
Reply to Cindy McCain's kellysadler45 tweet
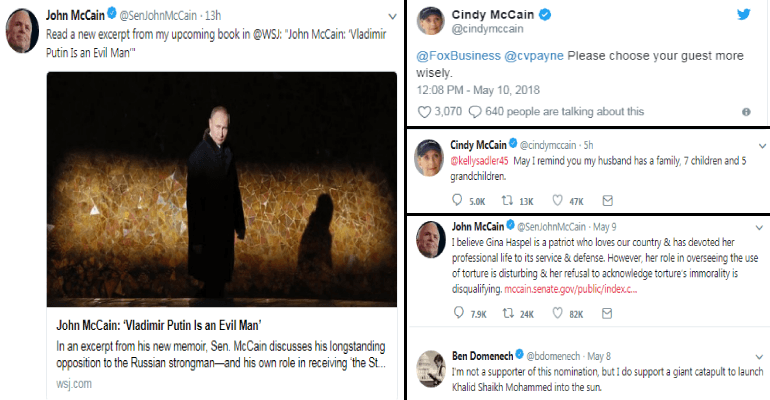464,199
